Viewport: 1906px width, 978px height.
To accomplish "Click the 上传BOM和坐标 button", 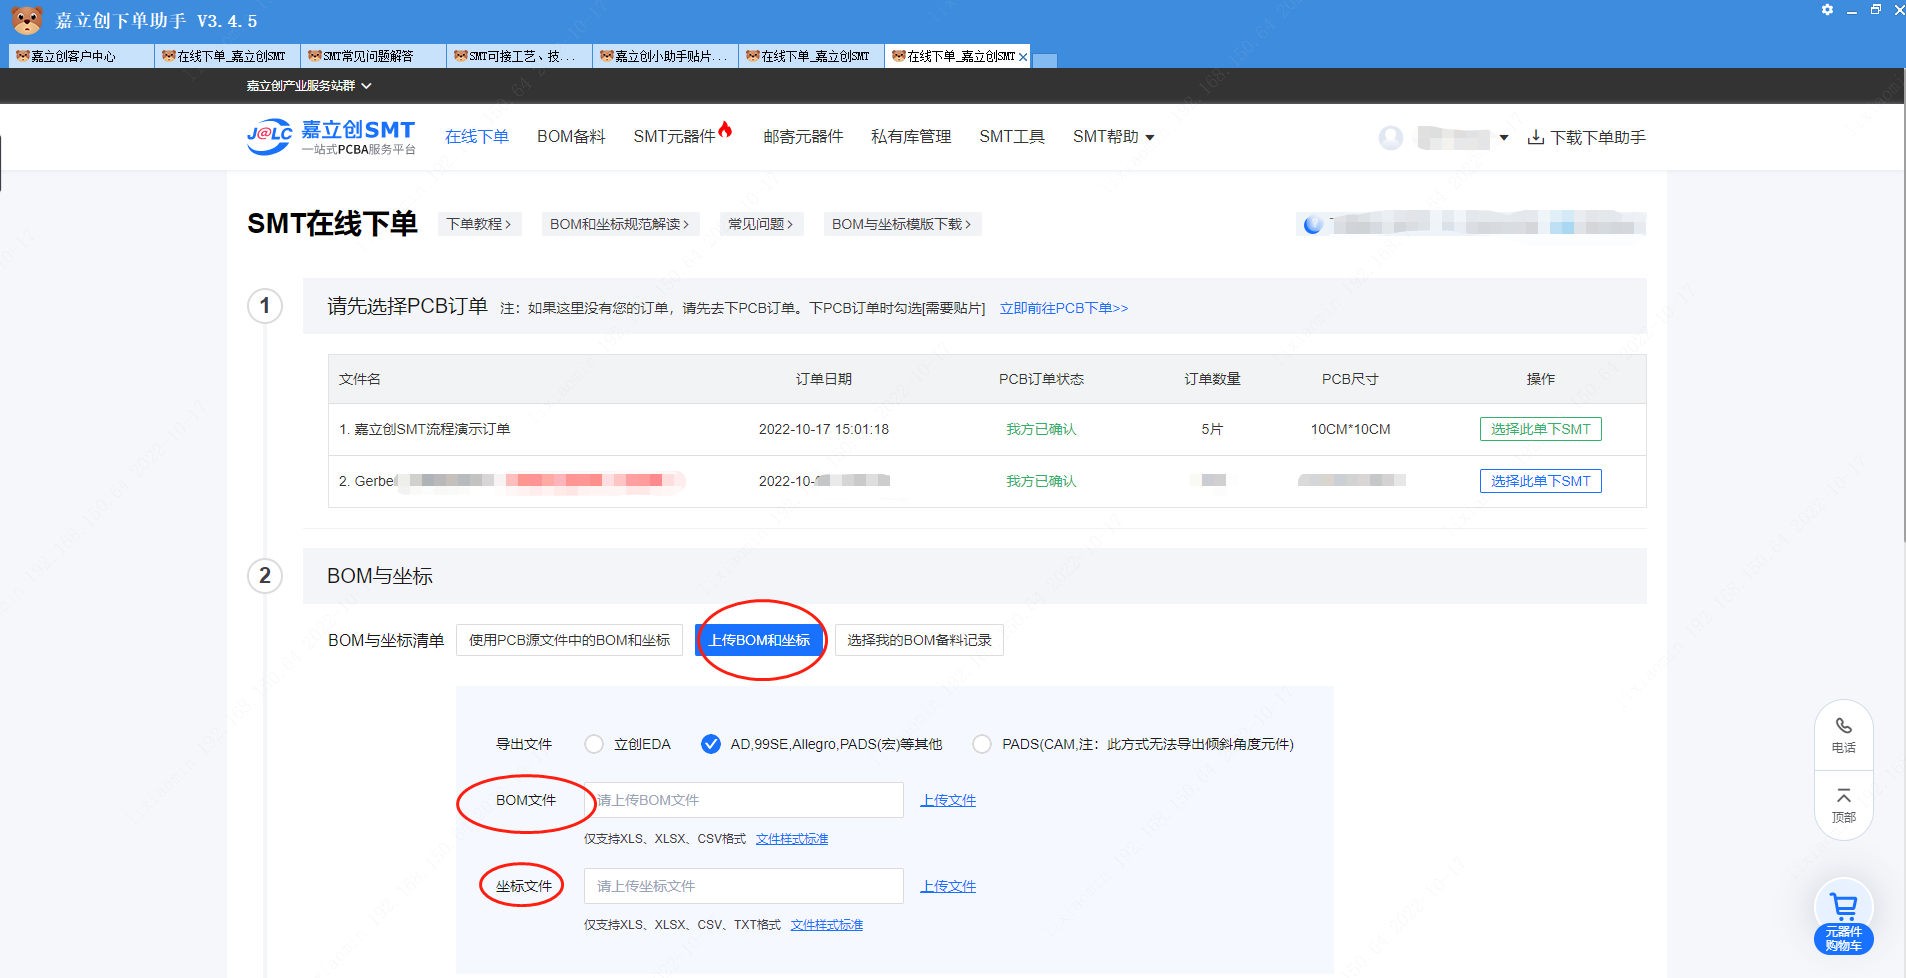I will click(760, 640).
